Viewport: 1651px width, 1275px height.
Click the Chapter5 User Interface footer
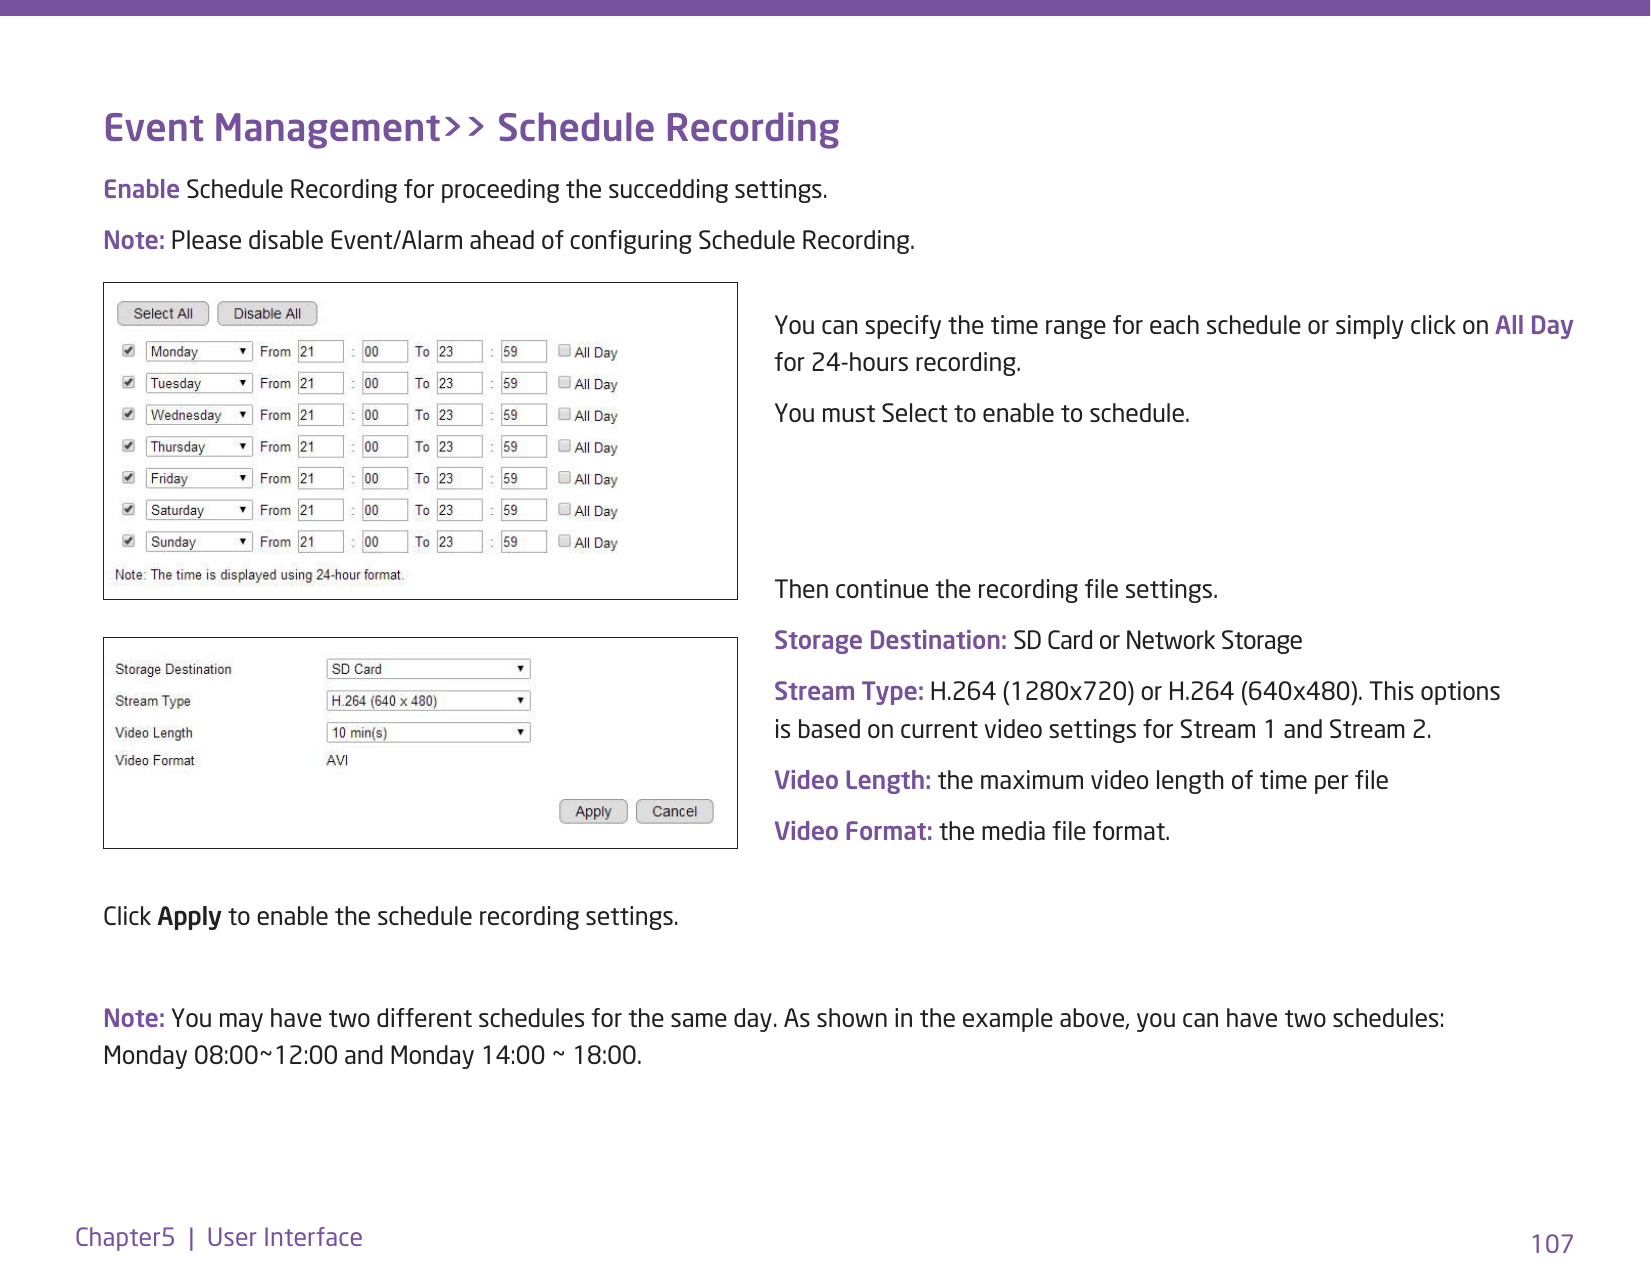pyautogui.click(x=219, y=1237)
